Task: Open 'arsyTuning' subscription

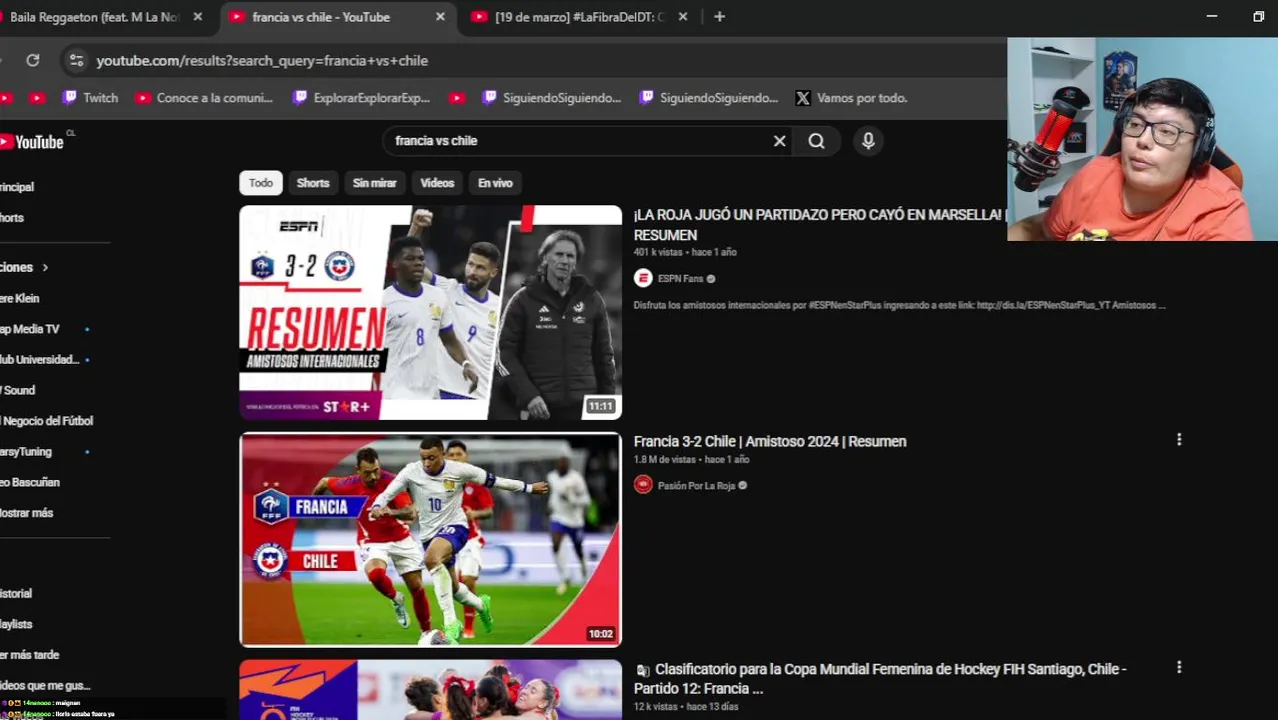Action: pos(25,452)
